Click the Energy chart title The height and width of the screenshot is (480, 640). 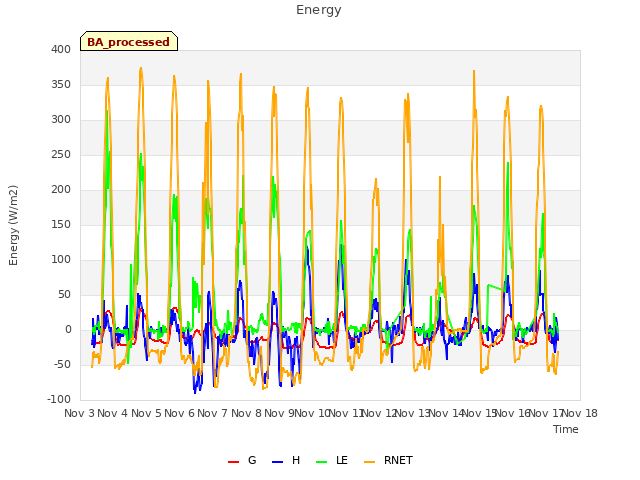pos(318,10)
